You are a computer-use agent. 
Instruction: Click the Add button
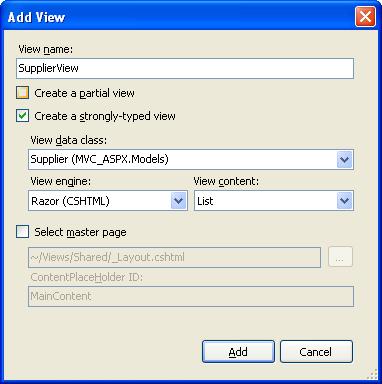pos(238,352)
